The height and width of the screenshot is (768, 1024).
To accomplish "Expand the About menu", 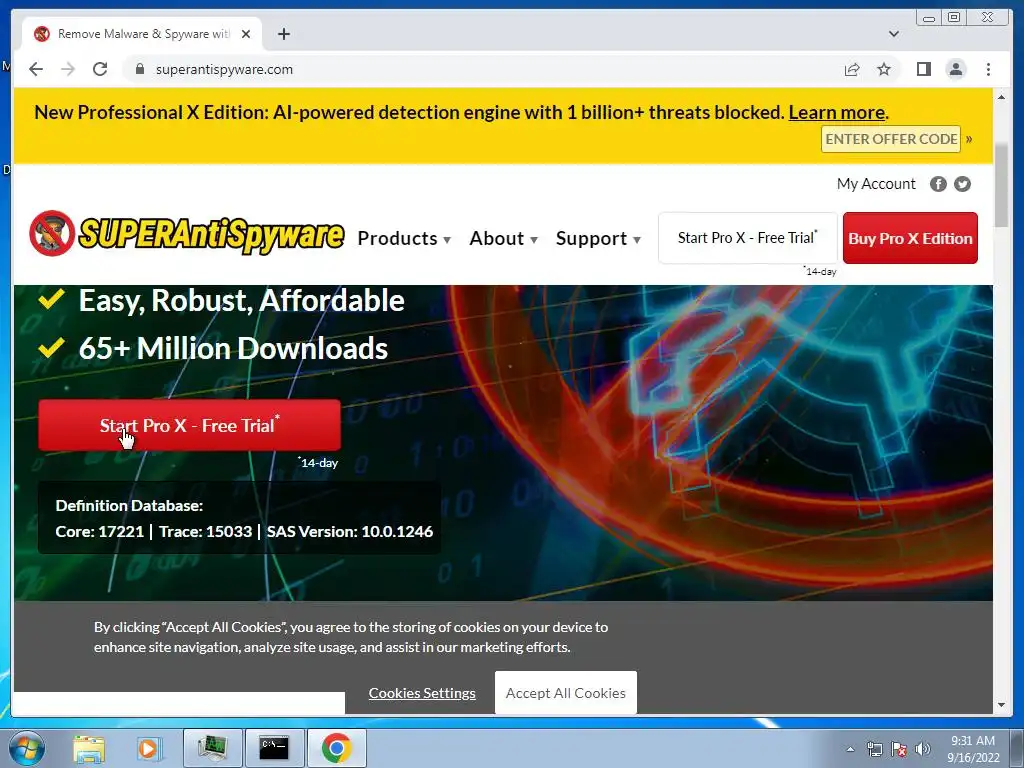I will 504,238.
